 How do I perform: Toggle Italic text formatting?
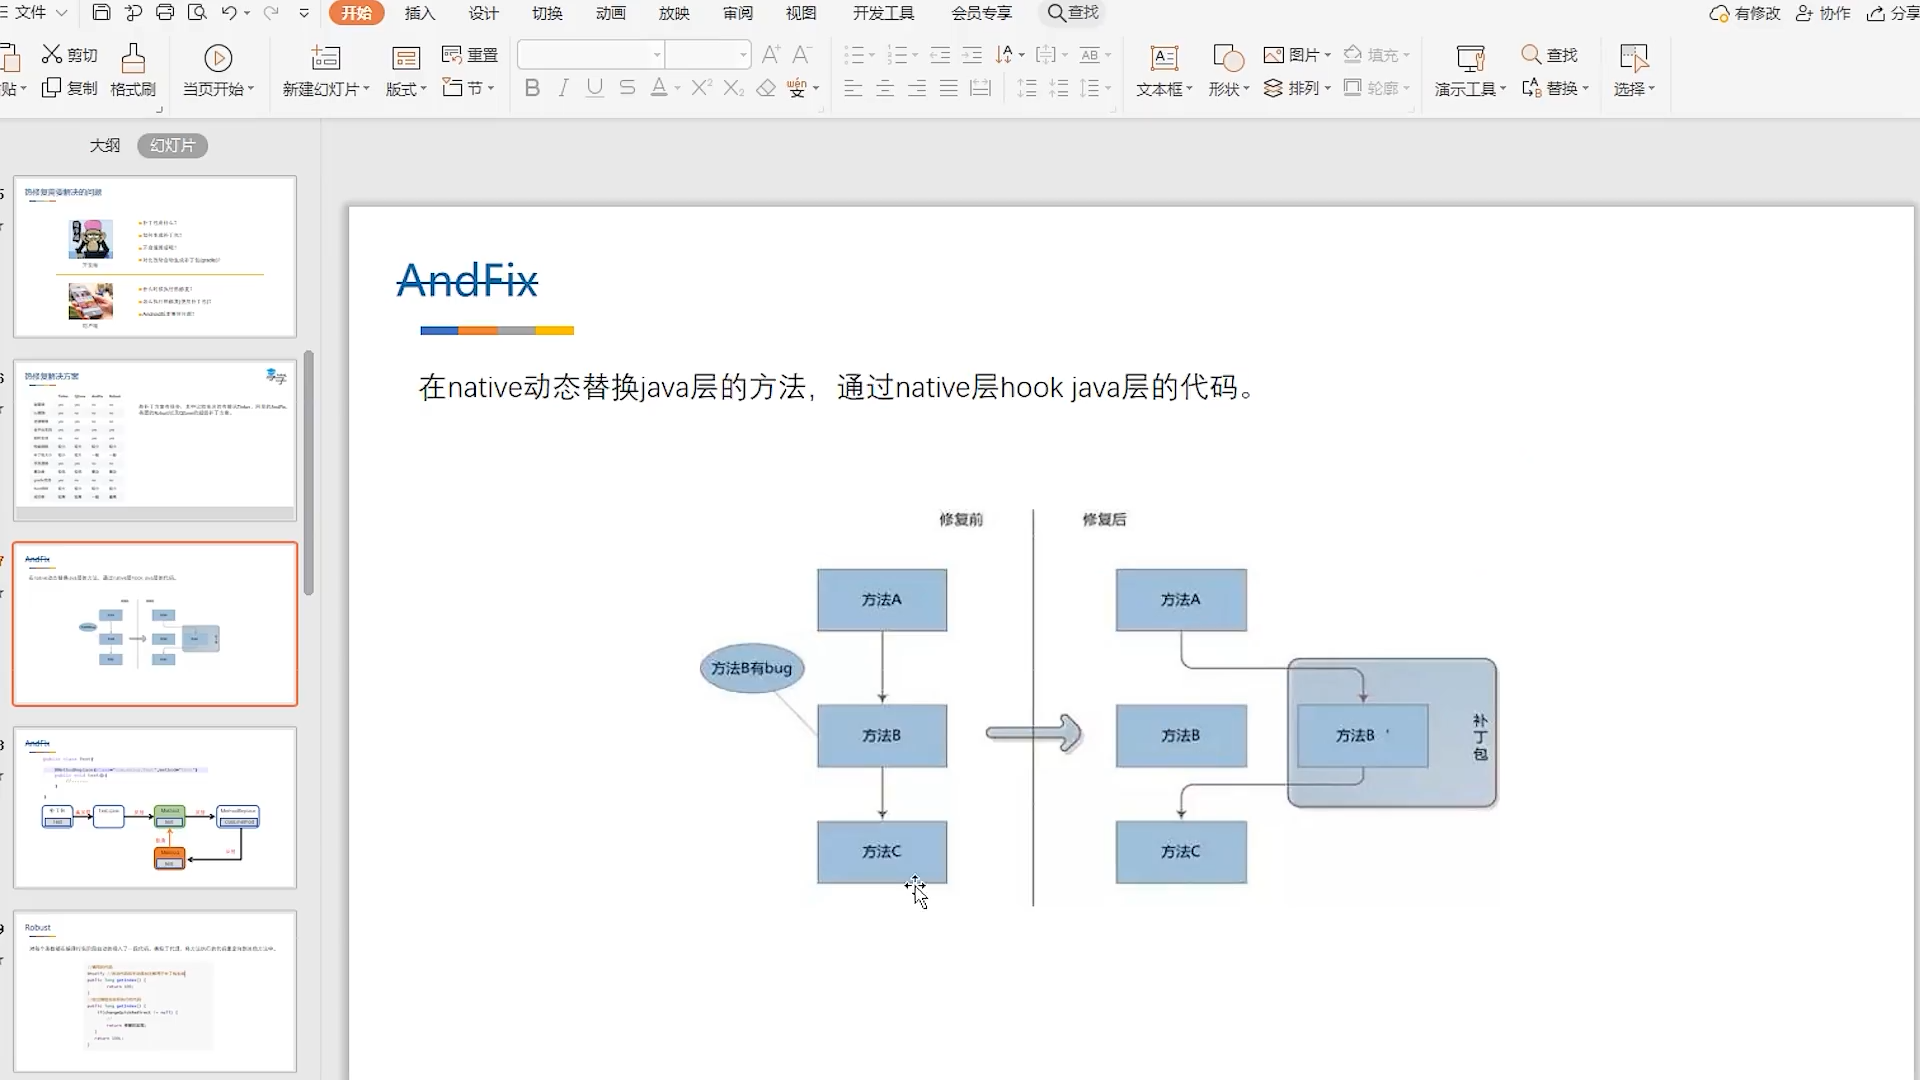[563, 88]
